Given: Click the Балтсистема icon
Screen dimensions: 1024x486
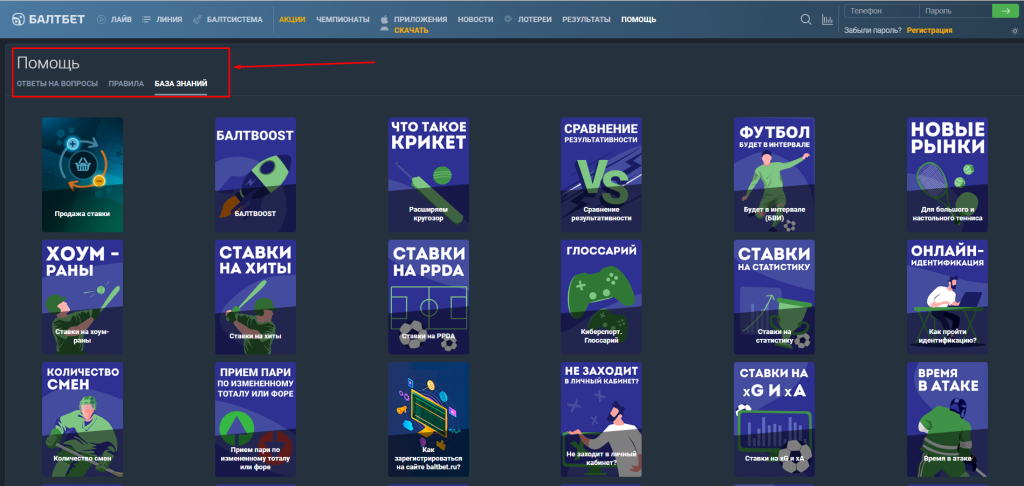Looking at the screenshot, I should click(197, 20).
